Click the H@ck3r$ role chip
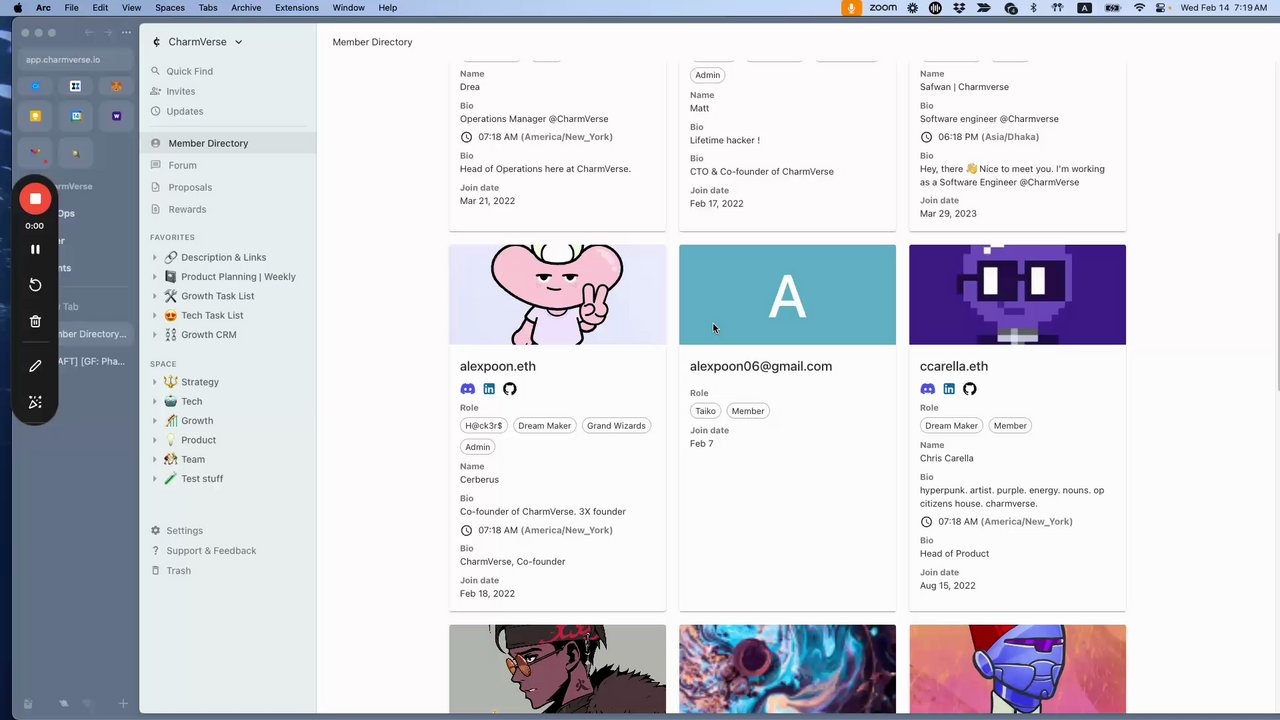The width and height of the screenshot is (1280, 720). tap(484, 426)
